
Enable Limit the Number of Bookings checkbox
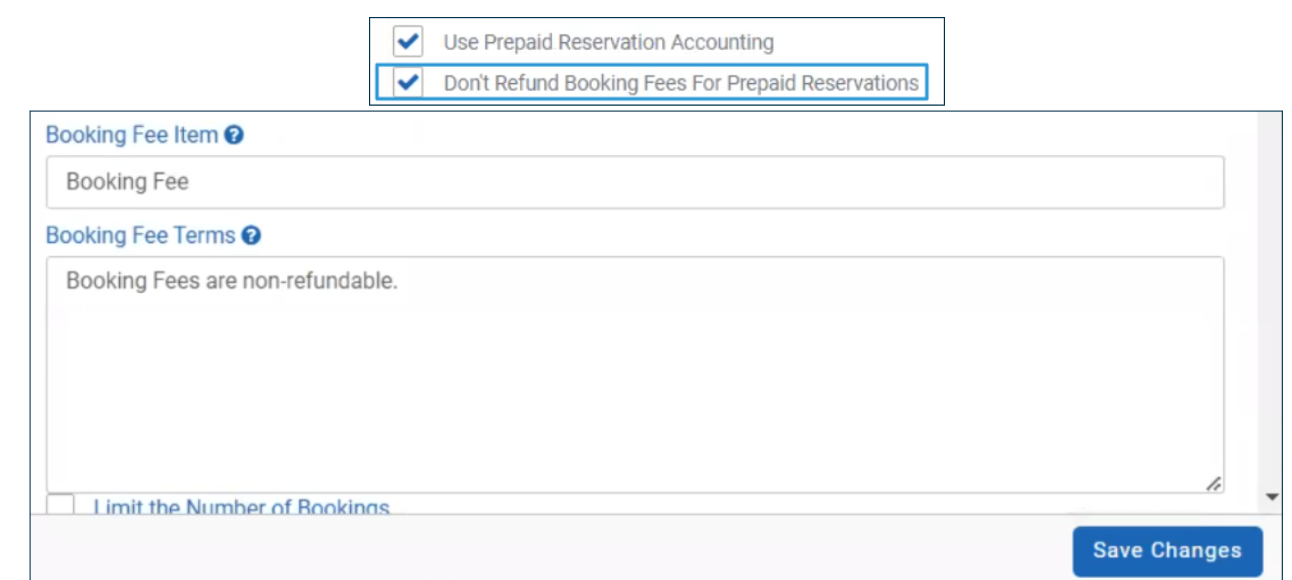(x=61, y=504)
